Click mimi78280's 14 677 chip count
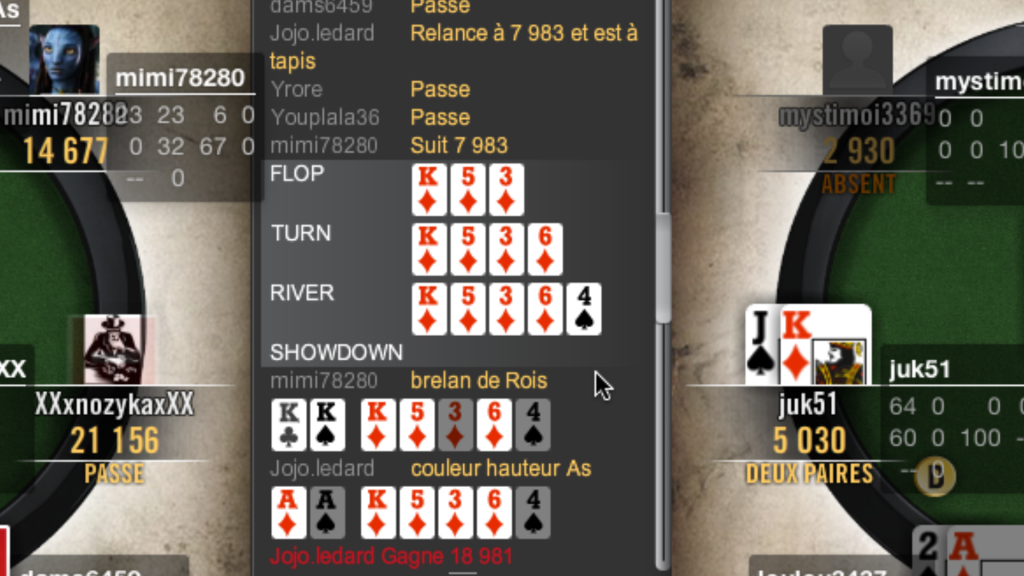 pyautogui.click(x=66, y=152)
